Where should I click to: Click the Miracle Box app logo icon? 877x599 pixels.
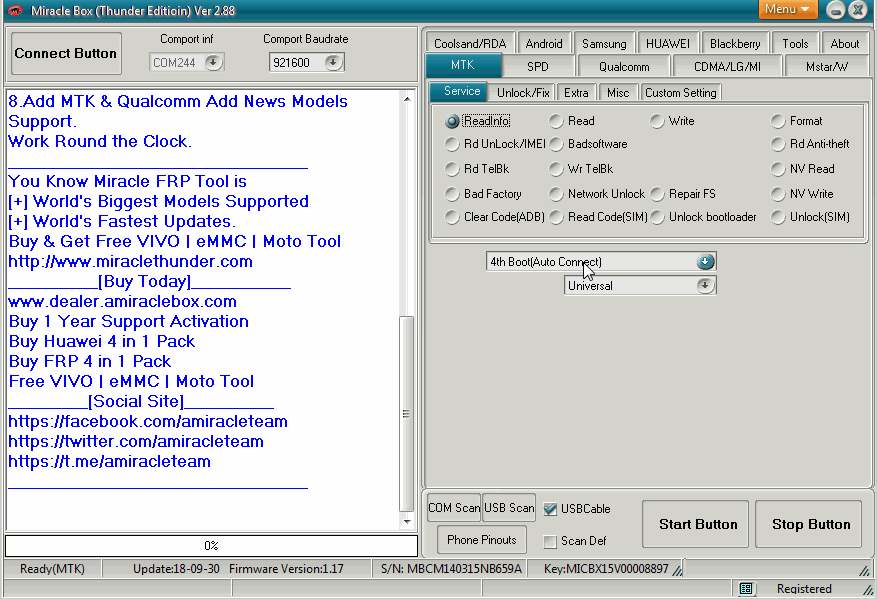pyautogui.click(x=15, y=11)
